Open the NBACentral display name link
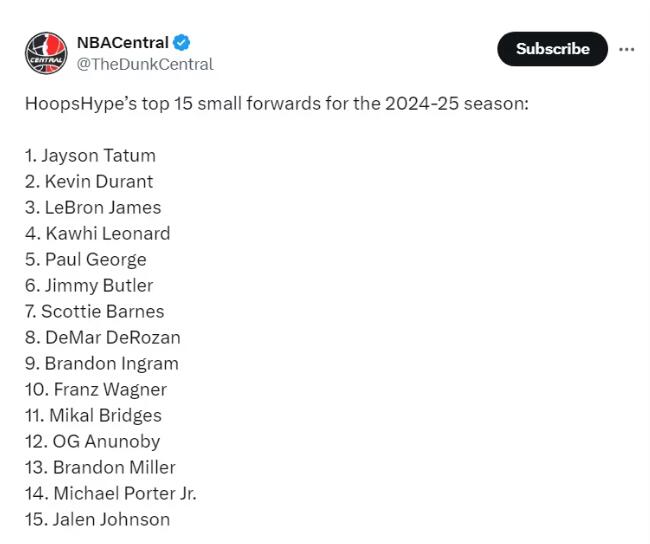 click(x=122, y=43)
